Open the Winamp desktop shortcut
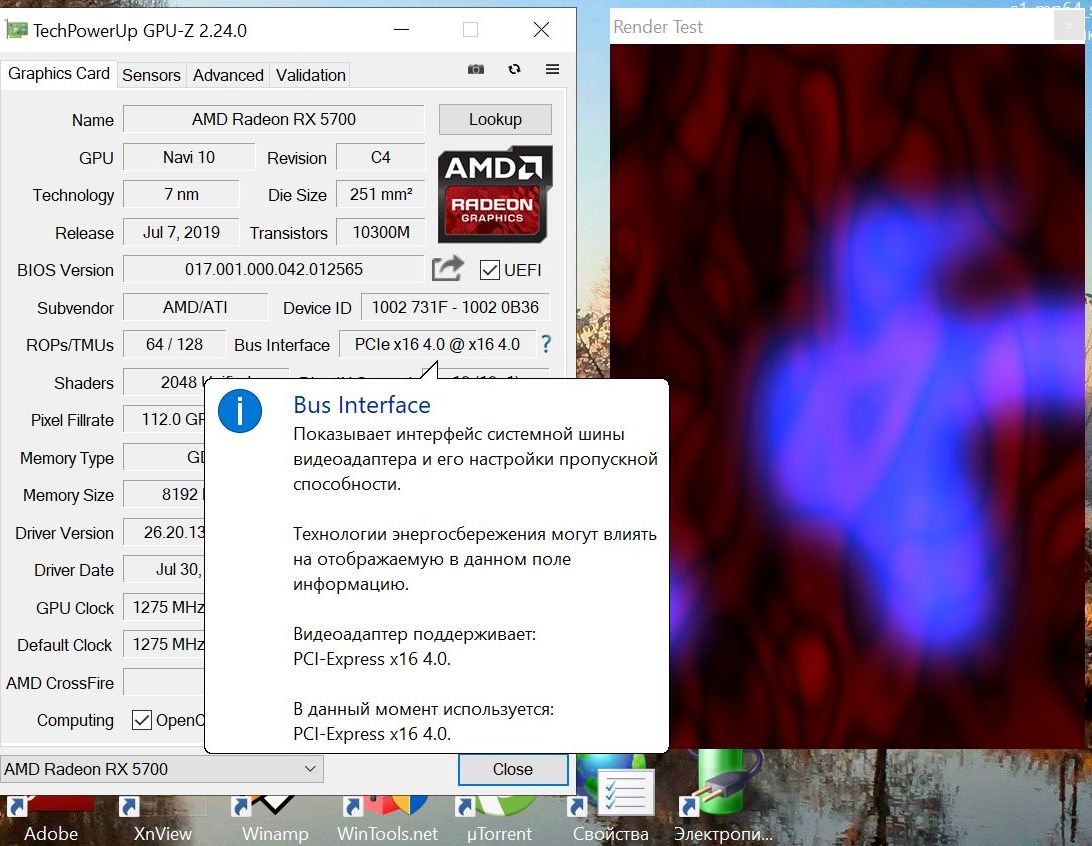Viewport: 1092px width, 846px height. point(274,822)
